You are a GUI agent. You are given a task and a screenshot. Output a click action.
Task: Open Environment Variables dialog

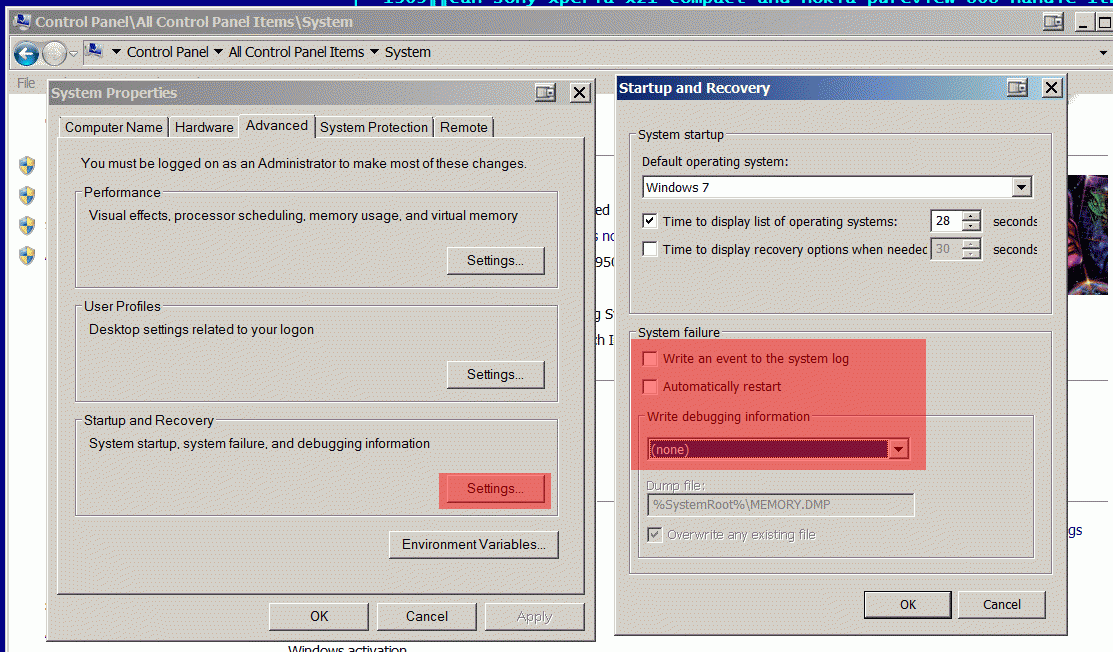(473, 545)
